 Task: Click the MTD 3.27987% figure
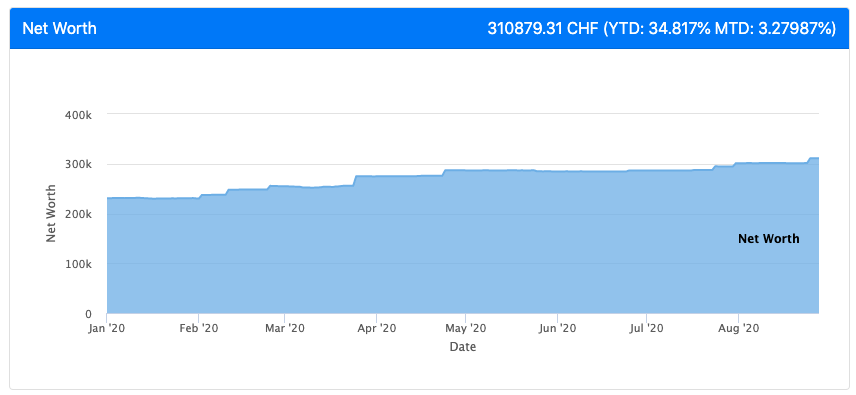[x=774, y=28]
